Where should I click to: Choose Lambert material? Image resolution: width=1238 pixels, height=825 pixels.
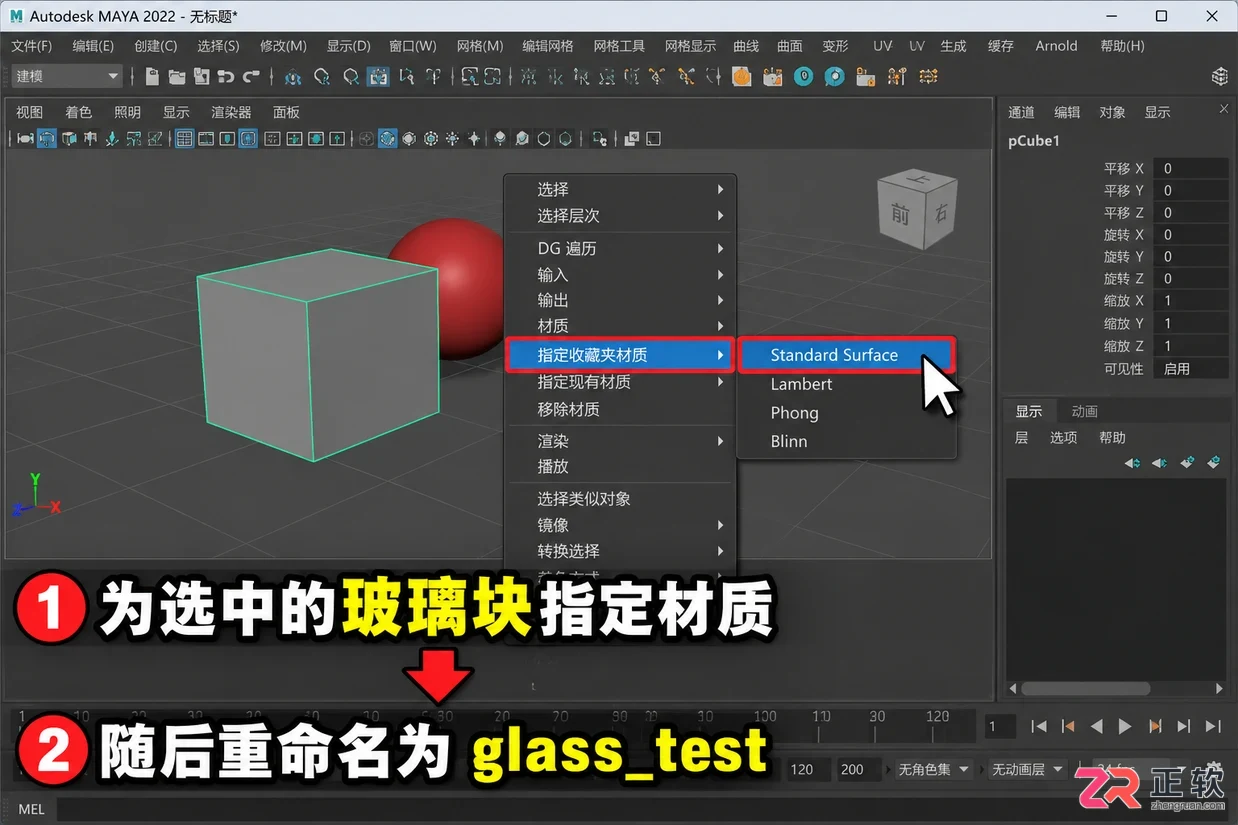click(847, 384)
